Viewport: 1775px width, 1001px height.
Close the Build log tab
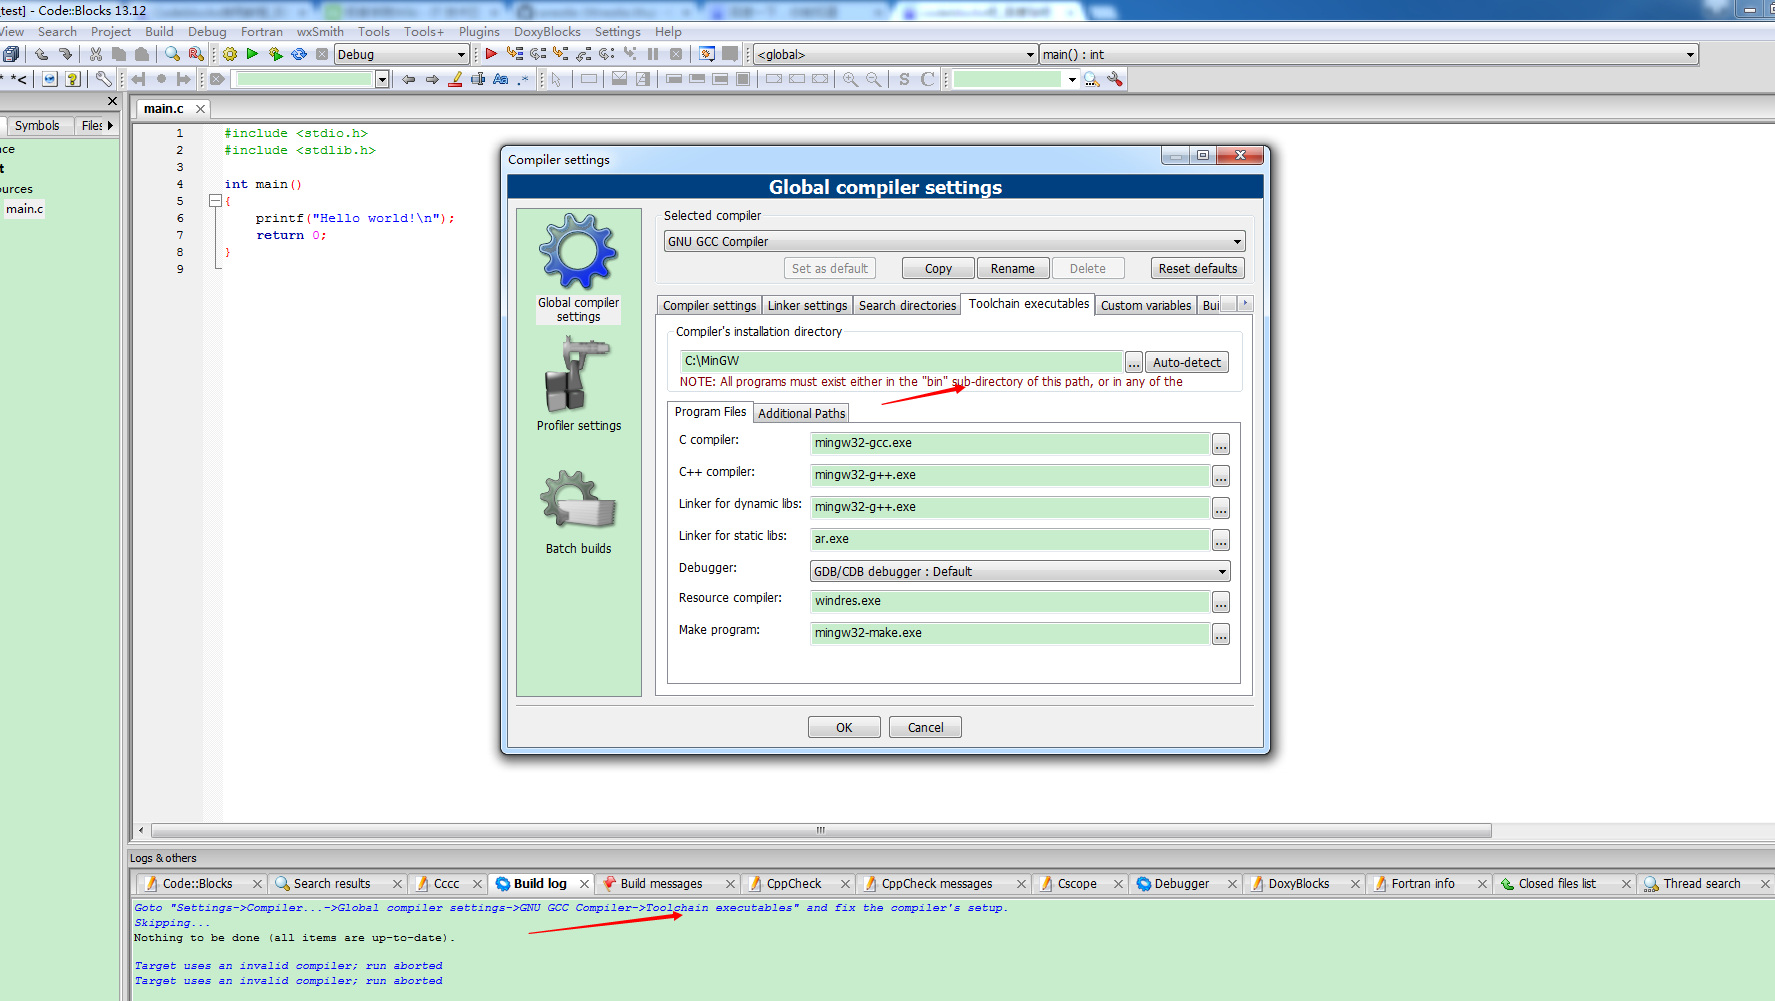click(584, 884)
